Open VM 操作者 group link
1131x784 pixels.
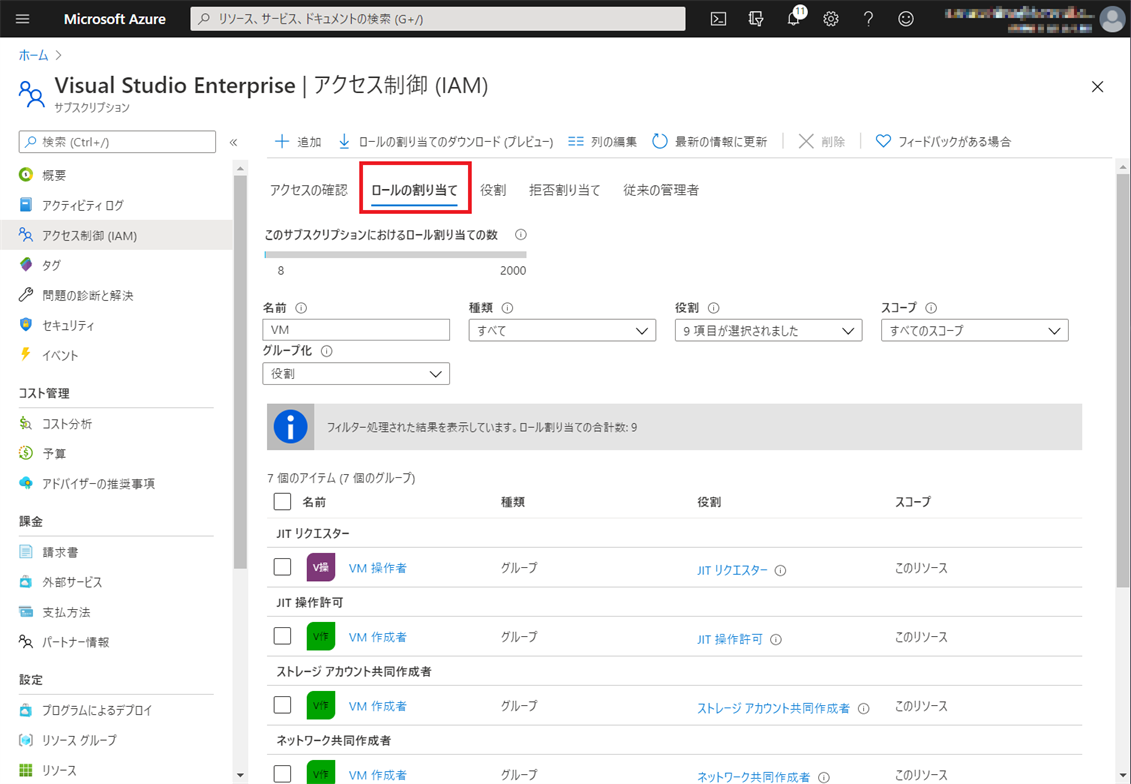coord(378,568)
